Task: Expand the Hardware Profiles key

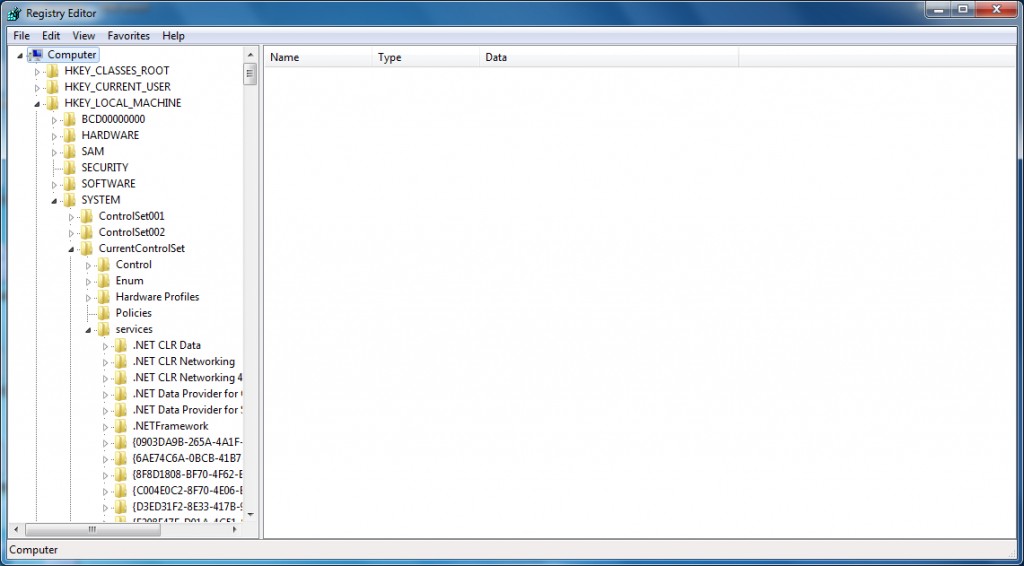Action: pos(88,298)
